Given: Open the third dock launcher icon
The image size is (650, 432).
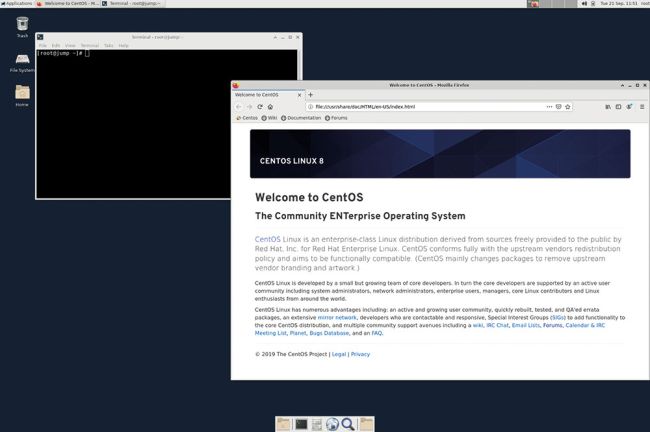Looking at the screenshot, I should [317, 424].
